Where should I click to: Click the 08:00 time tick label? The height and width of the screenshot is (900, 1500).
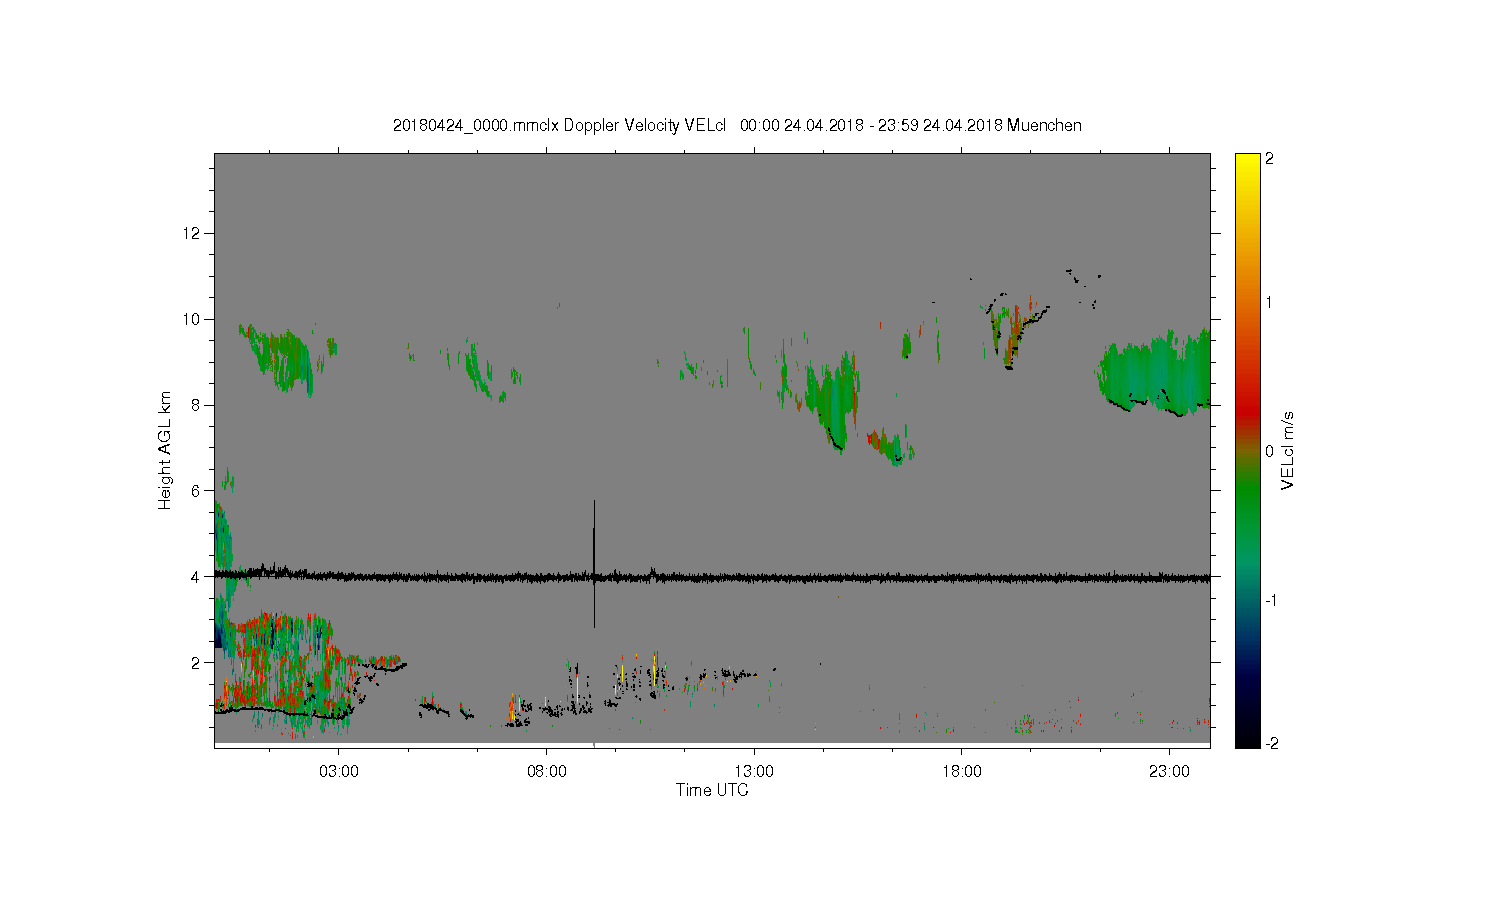(547, 772)
